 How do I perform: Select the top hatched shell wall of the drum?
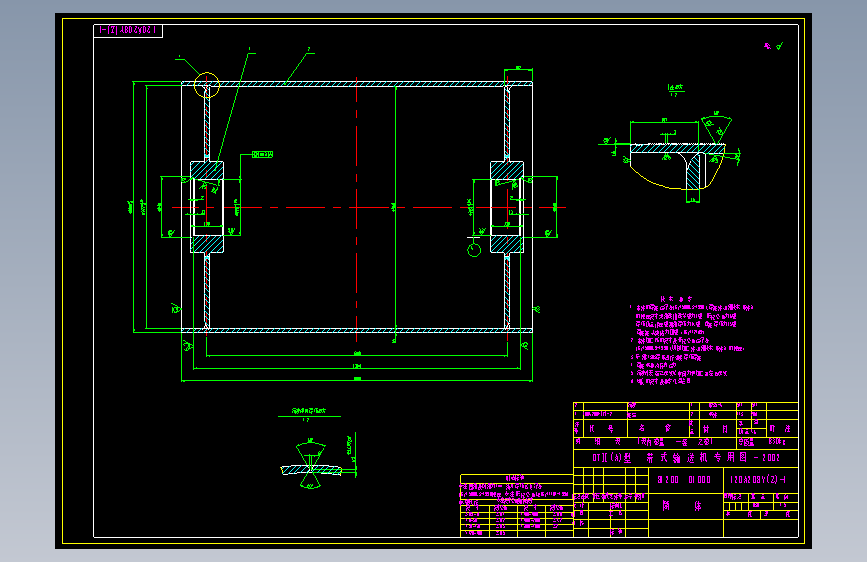click(x=357, y=84)
